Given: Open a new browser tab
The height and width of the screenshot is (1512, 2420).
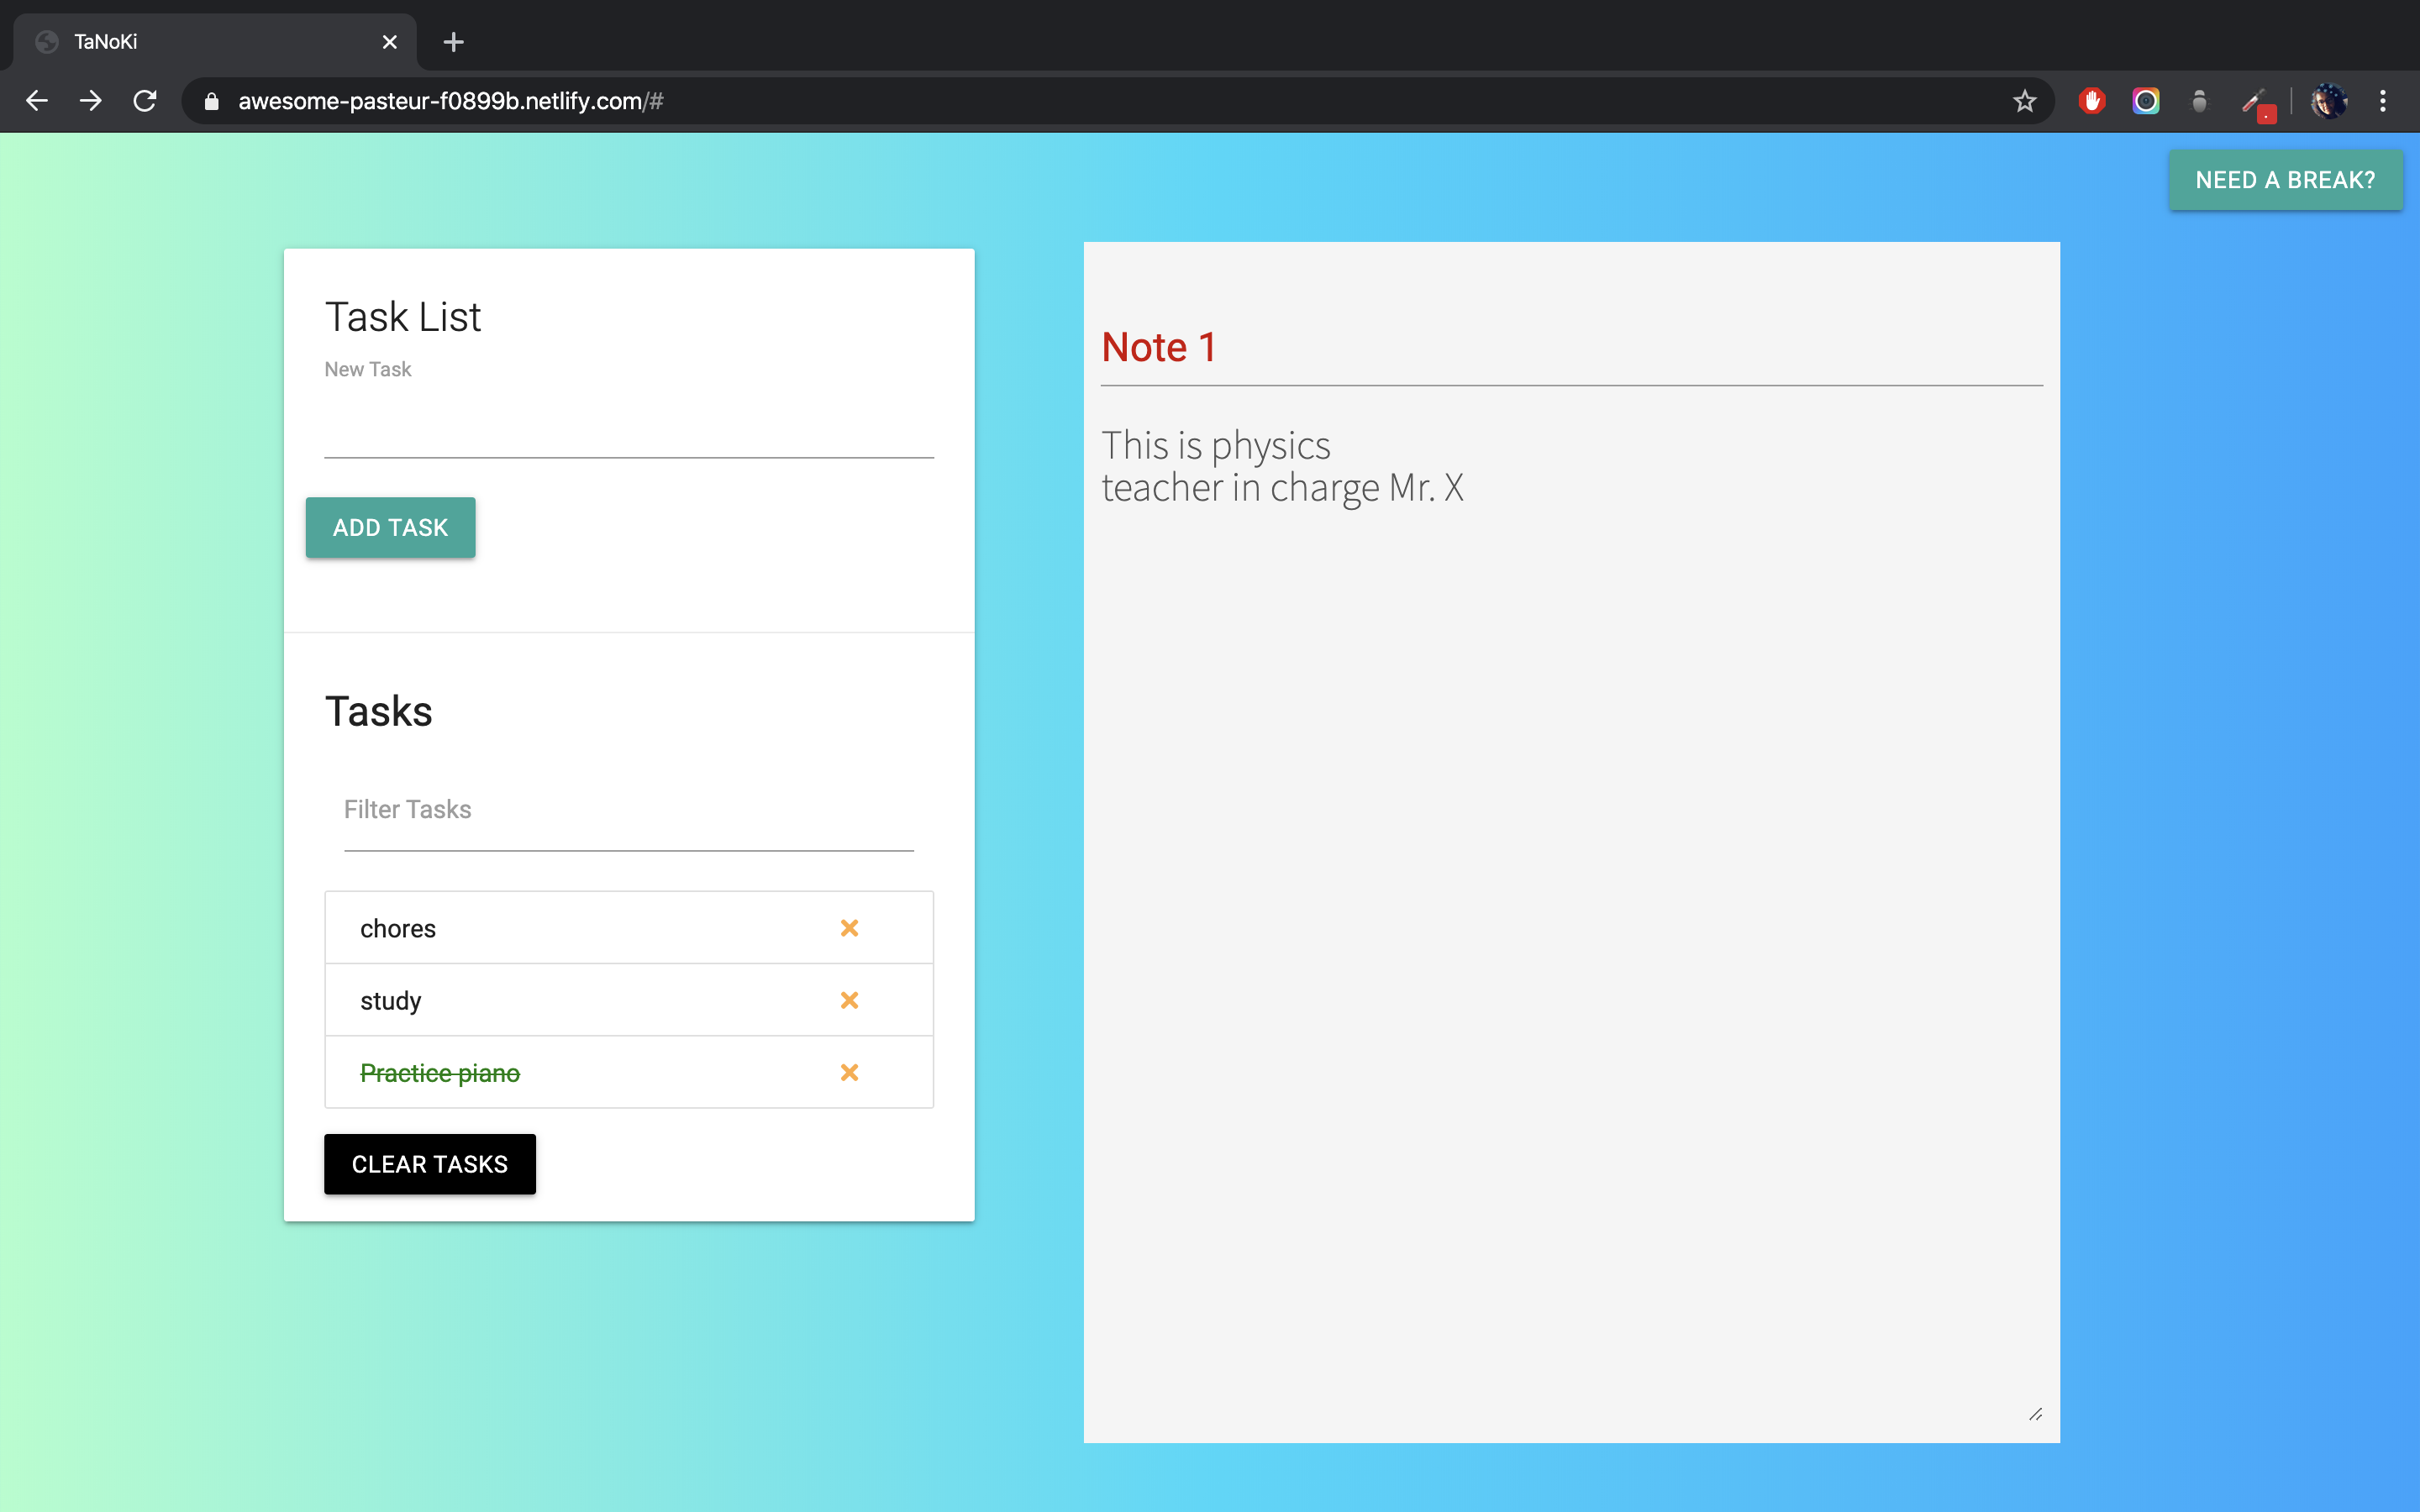Looking at the screenshot, I should (x=453, y=42).
